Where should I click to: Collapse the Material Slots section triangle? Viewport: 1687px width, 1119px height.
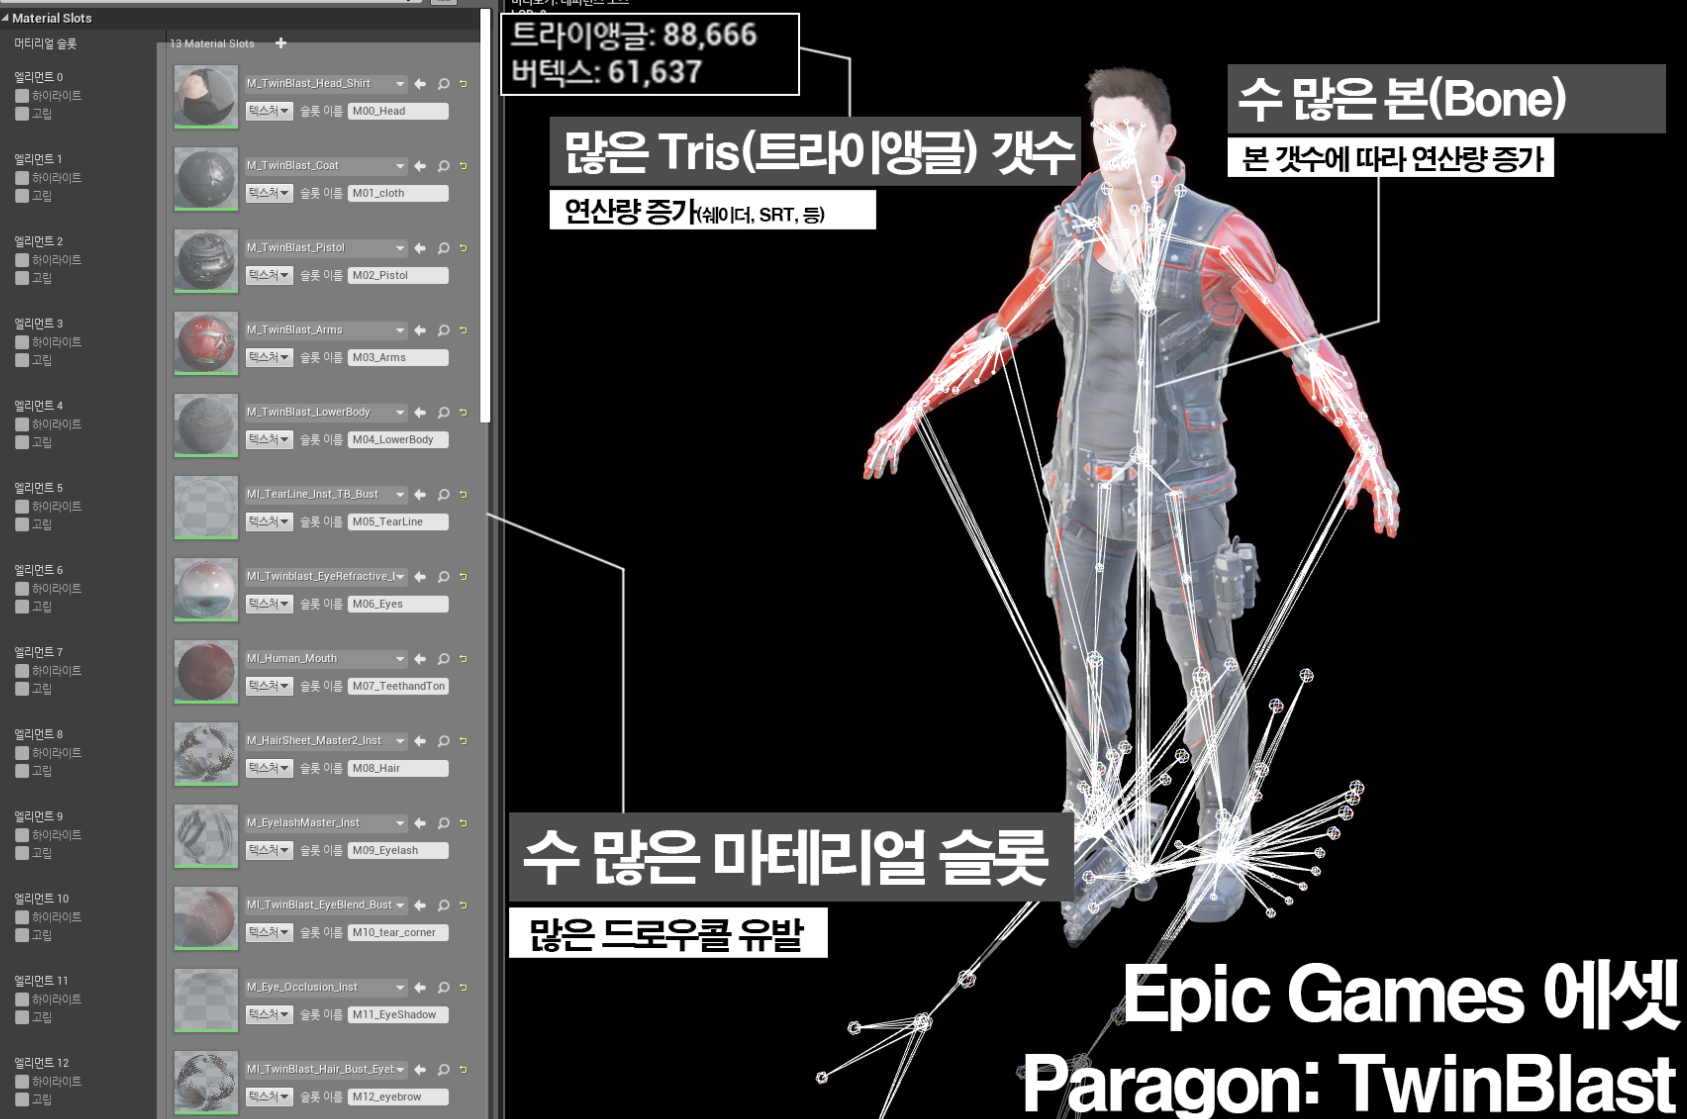pos(5,18)
